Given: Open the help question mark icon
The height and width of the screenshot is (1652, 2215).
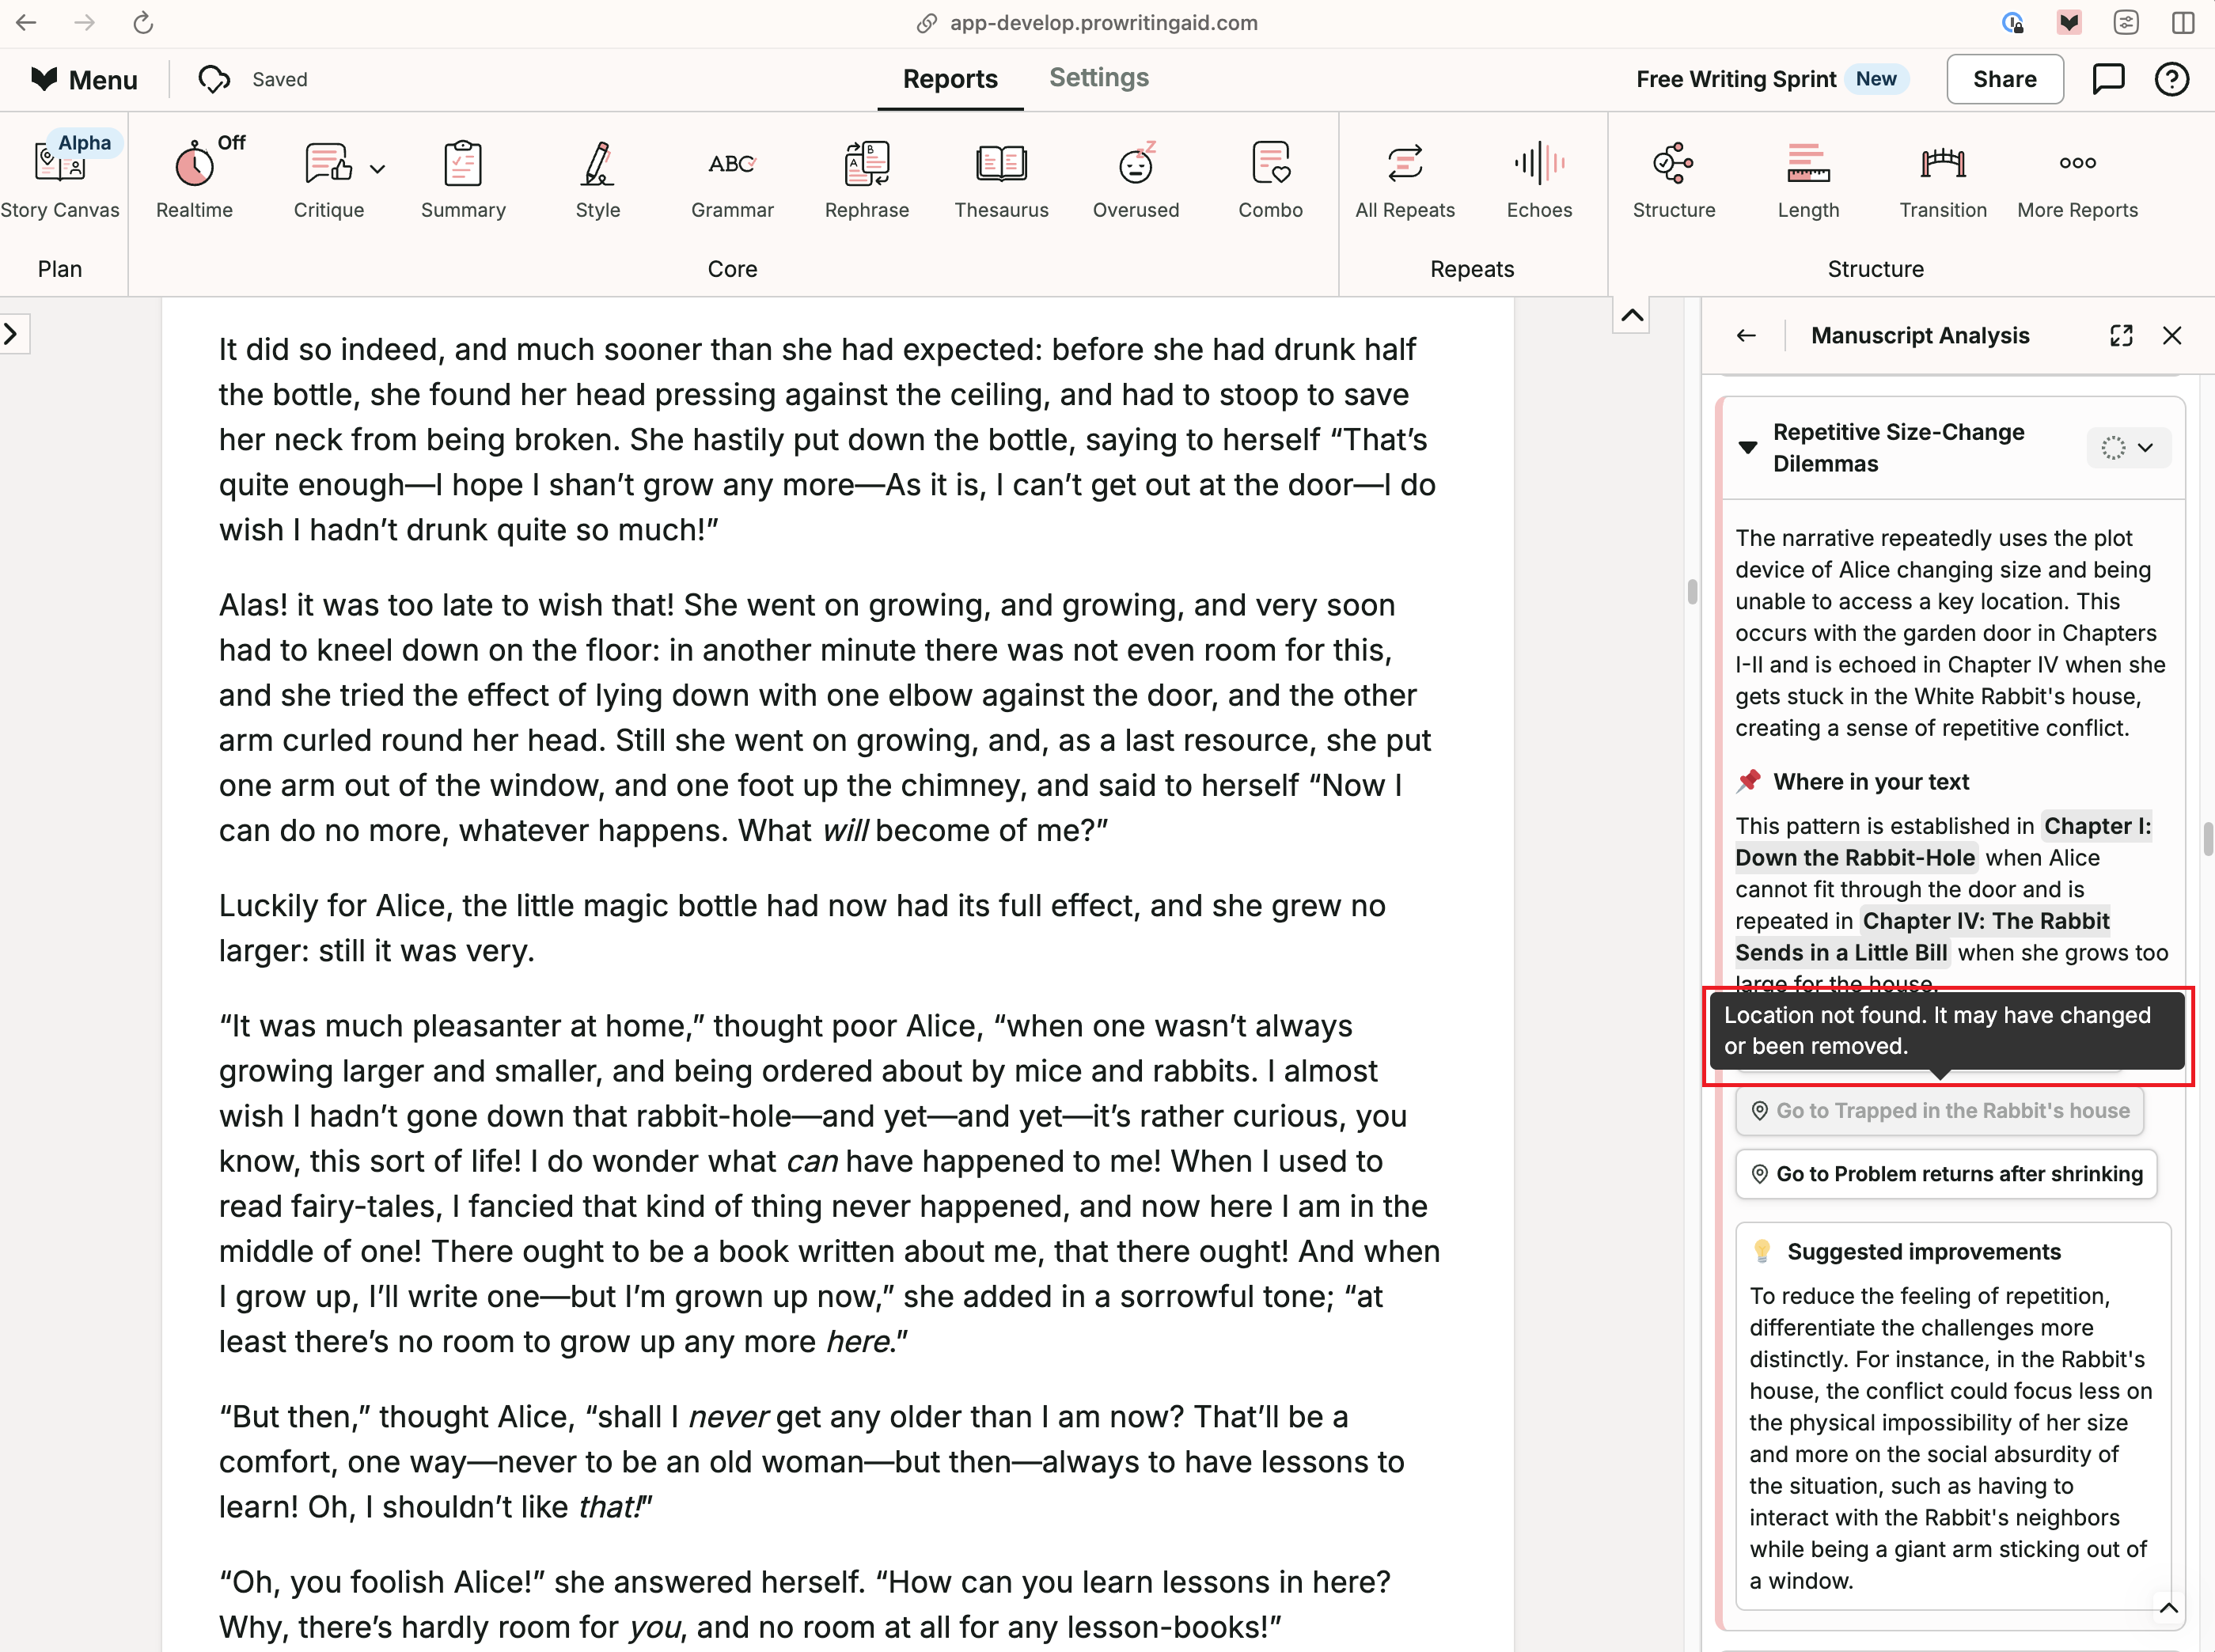Looking at the screenshot, I should [x=2172, y=79].
